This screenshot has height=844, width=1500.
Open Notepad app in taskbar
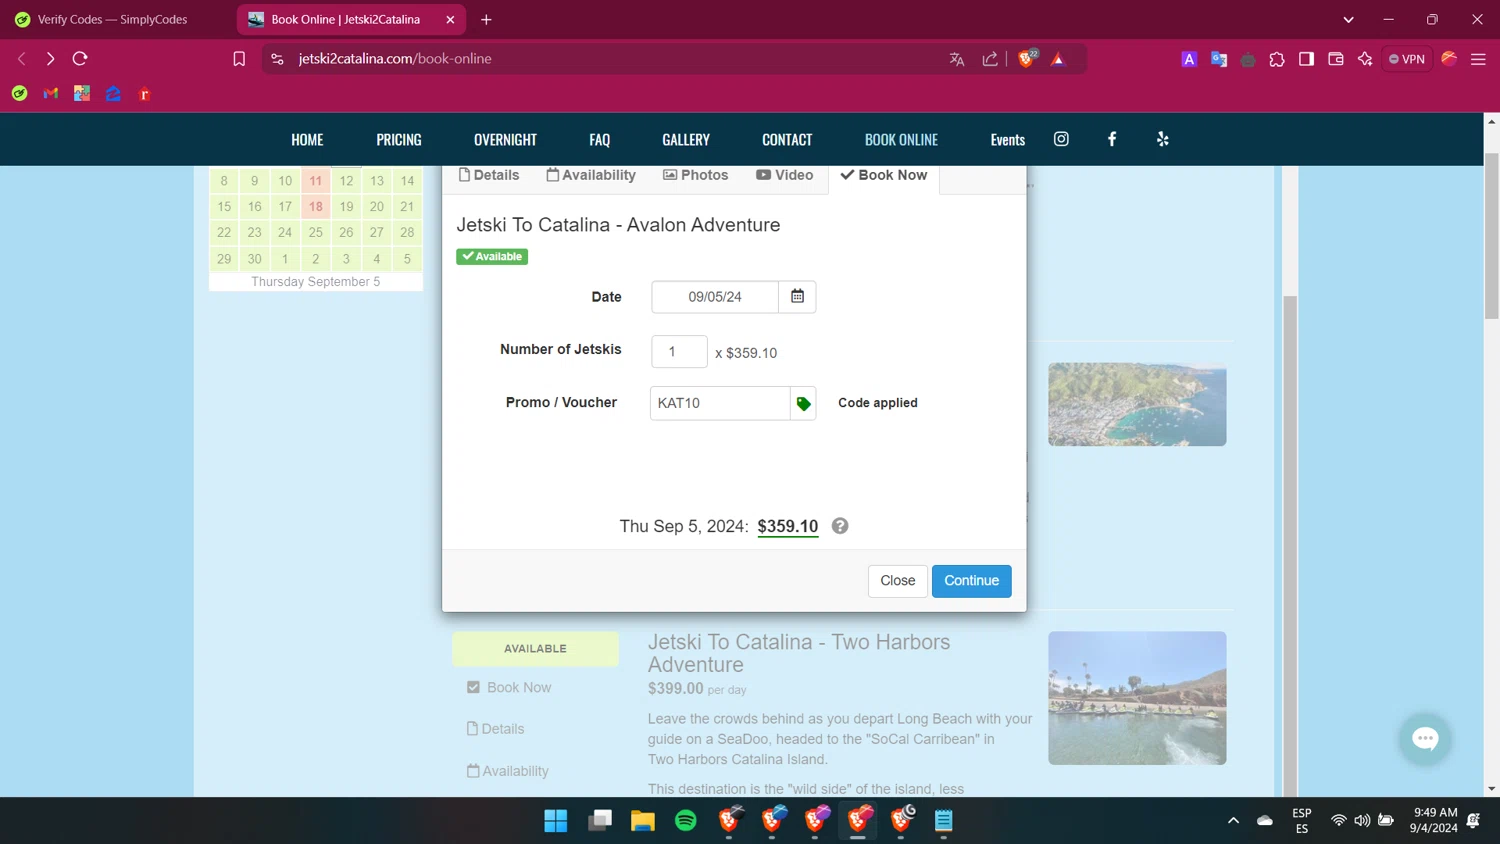coord(944,821)
